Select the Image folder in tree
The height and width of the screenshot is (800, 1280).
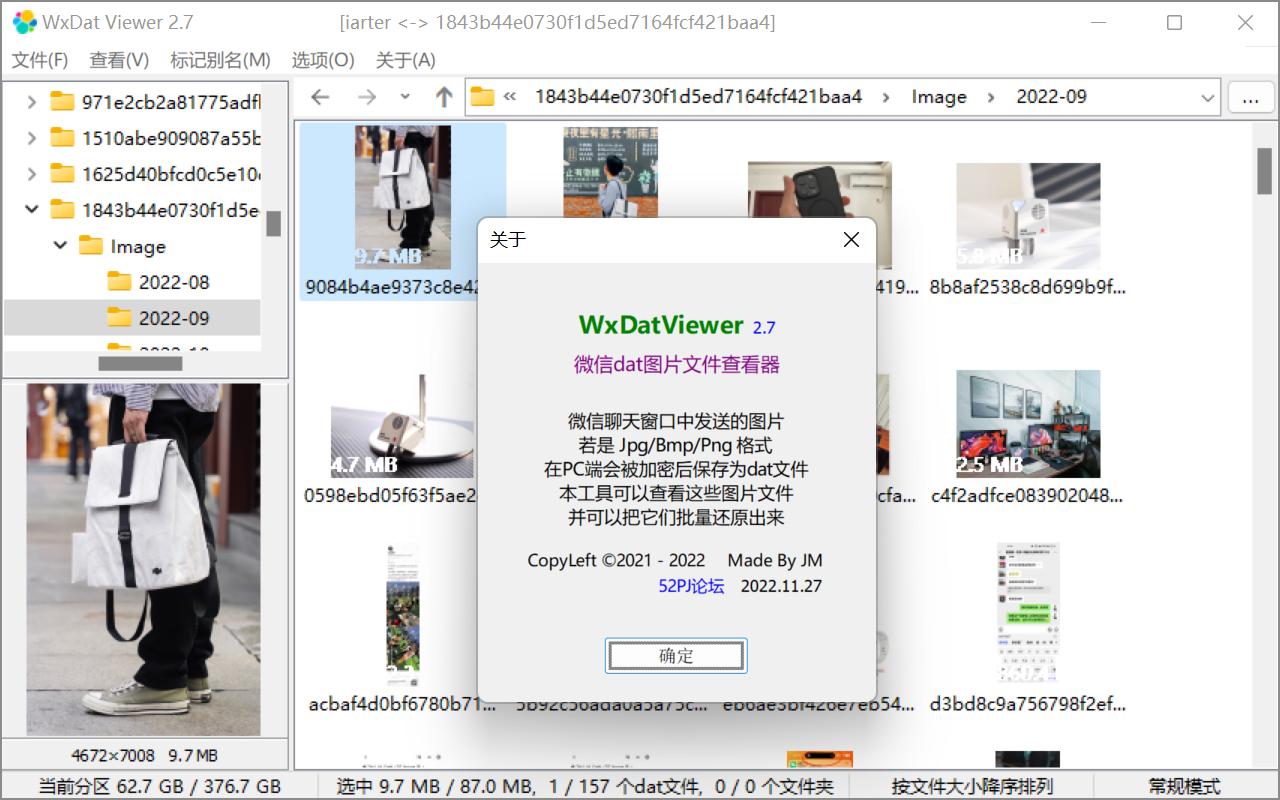tap(138, 246)
